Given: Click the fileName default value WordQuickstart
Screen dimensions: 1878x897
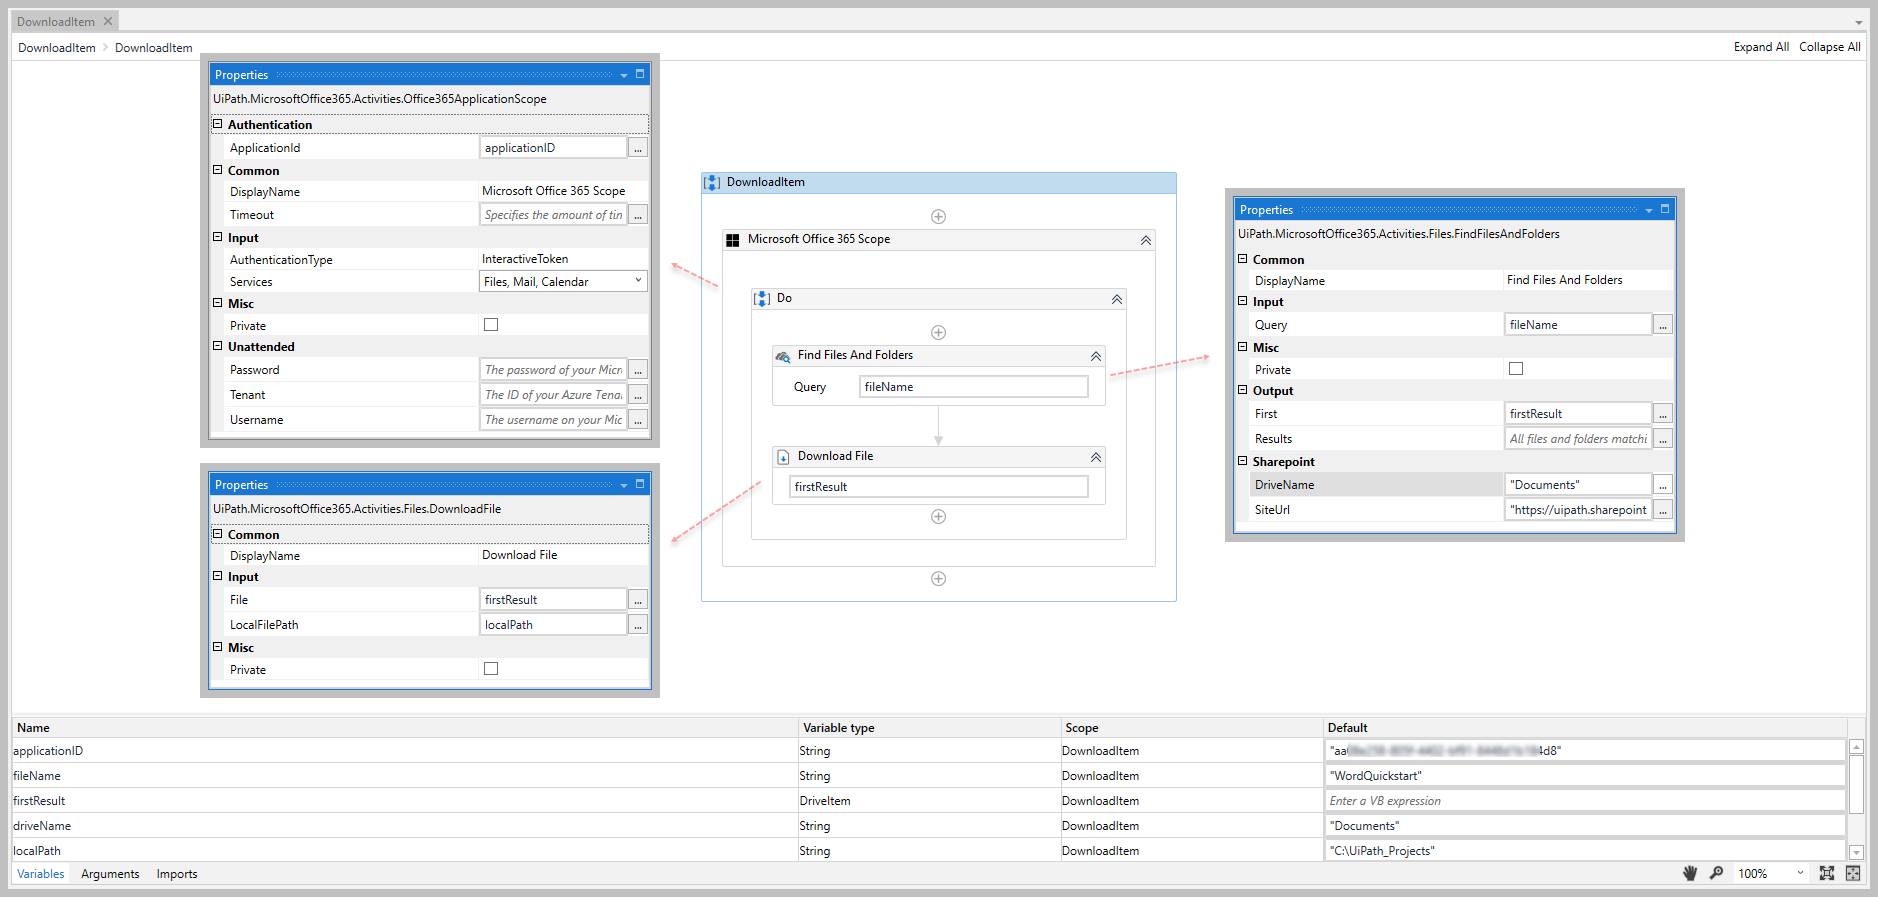Looking at the screenshot, I should 1585,776.
